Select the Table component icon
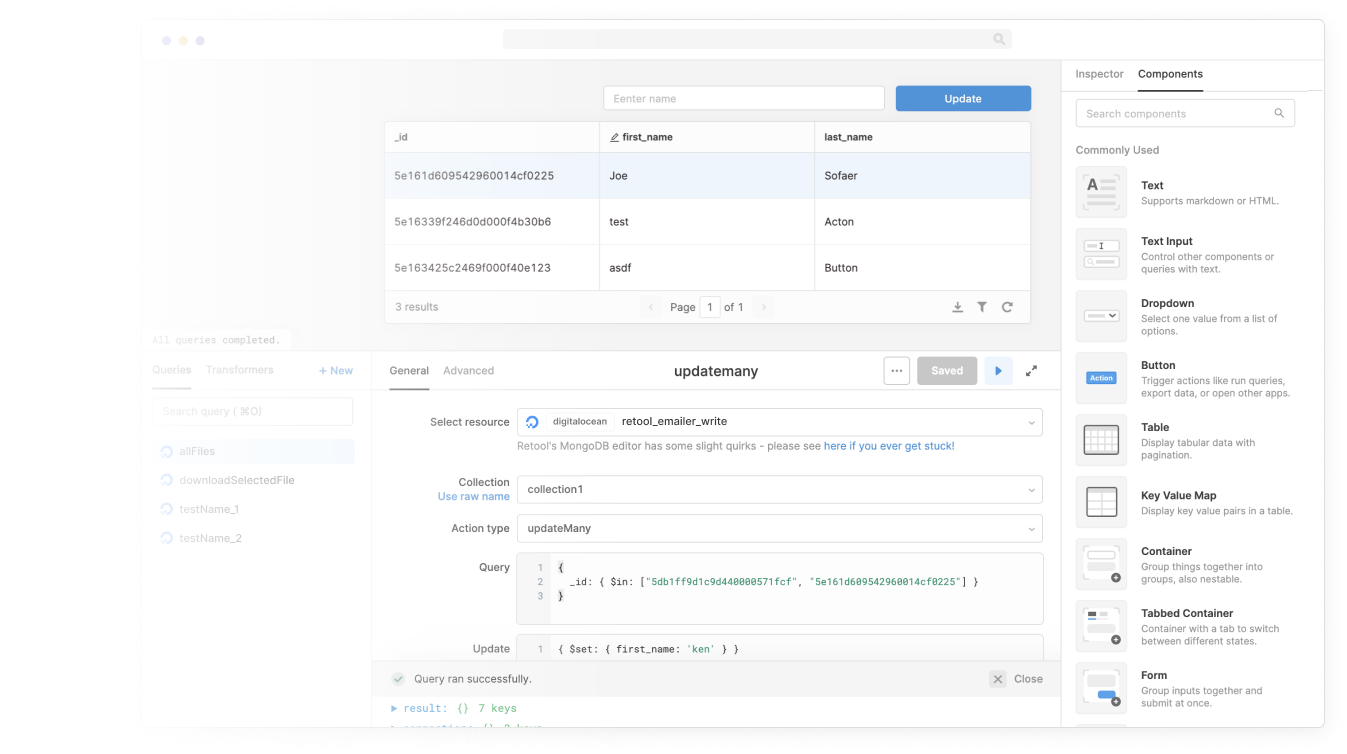Image resolution: width=1347 pixels, height=754 pixels. pyautogui.click(x=1101, y=440)
